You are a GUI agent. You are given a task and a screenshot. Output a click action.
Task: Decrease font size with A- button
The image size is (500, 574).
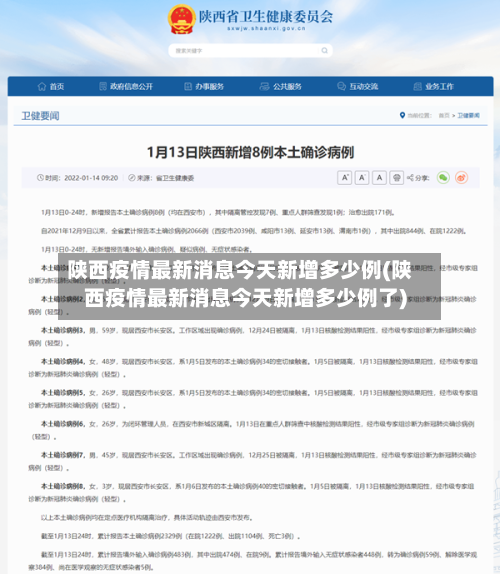[362, 178]
